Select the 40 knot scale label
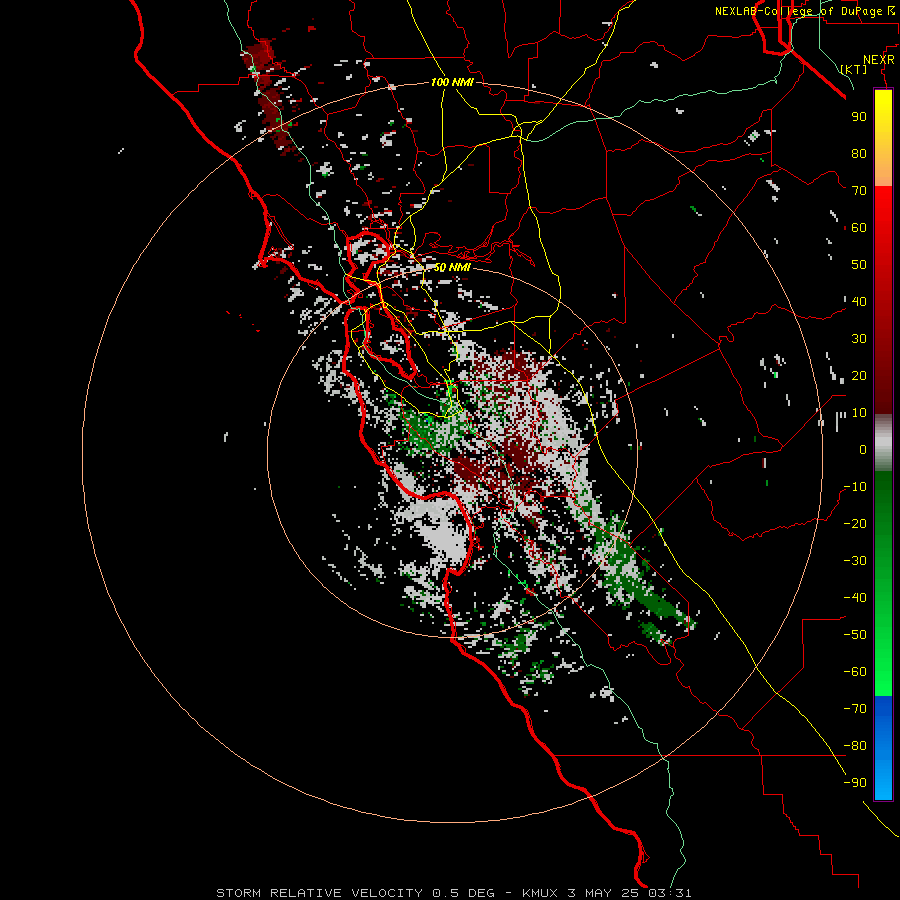Image resolution: width=900 pixels, height=900 pixels. (x=859, y=301)
